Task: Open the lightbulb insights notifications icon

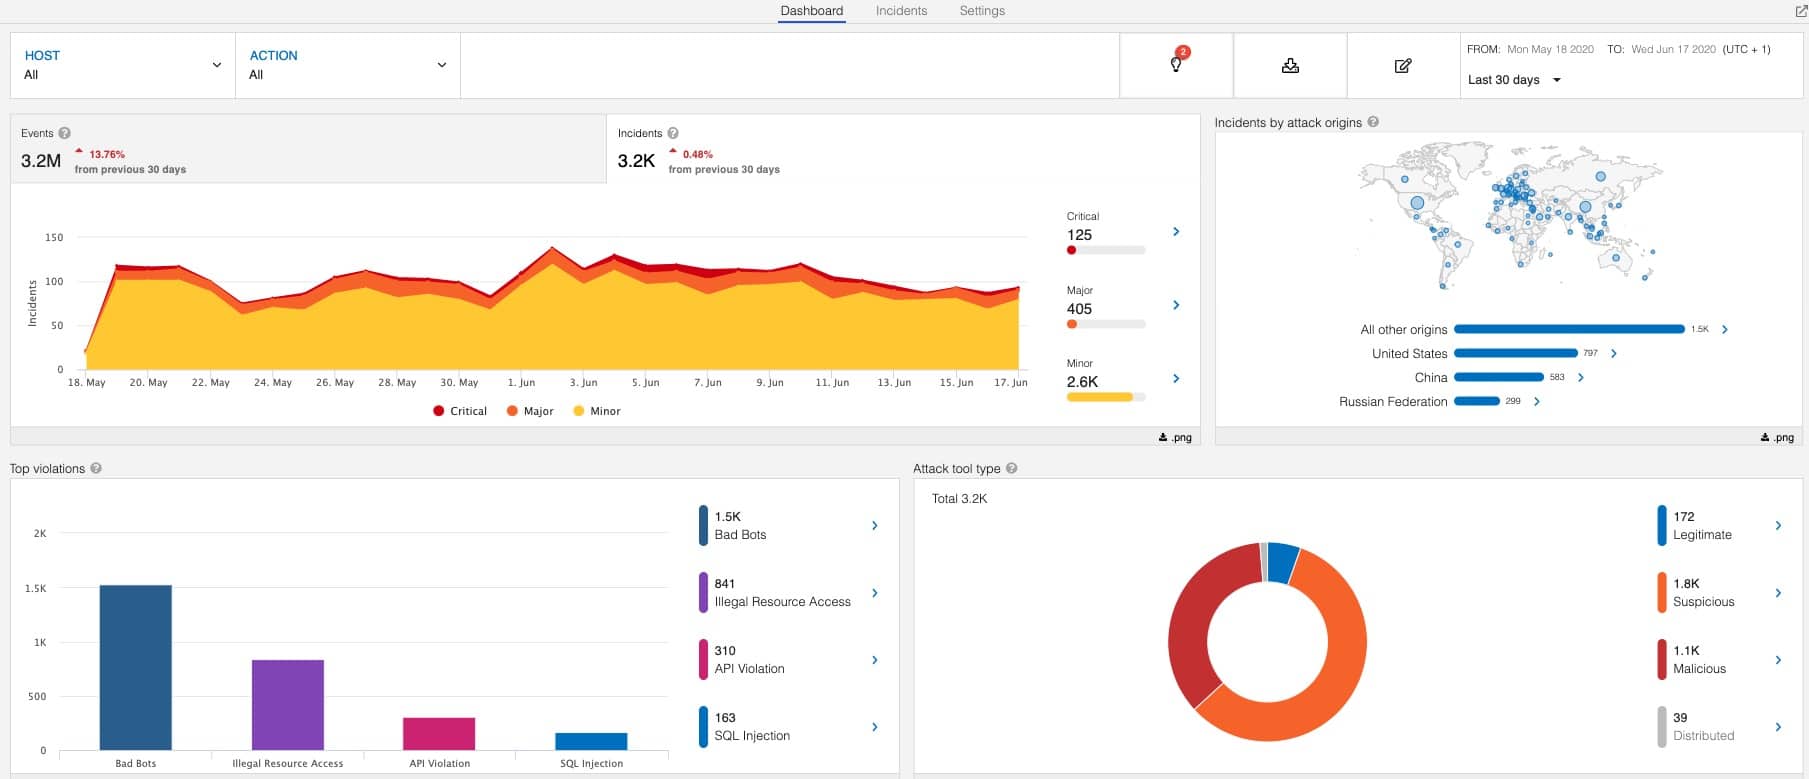Action: (x=1176, y=65)
